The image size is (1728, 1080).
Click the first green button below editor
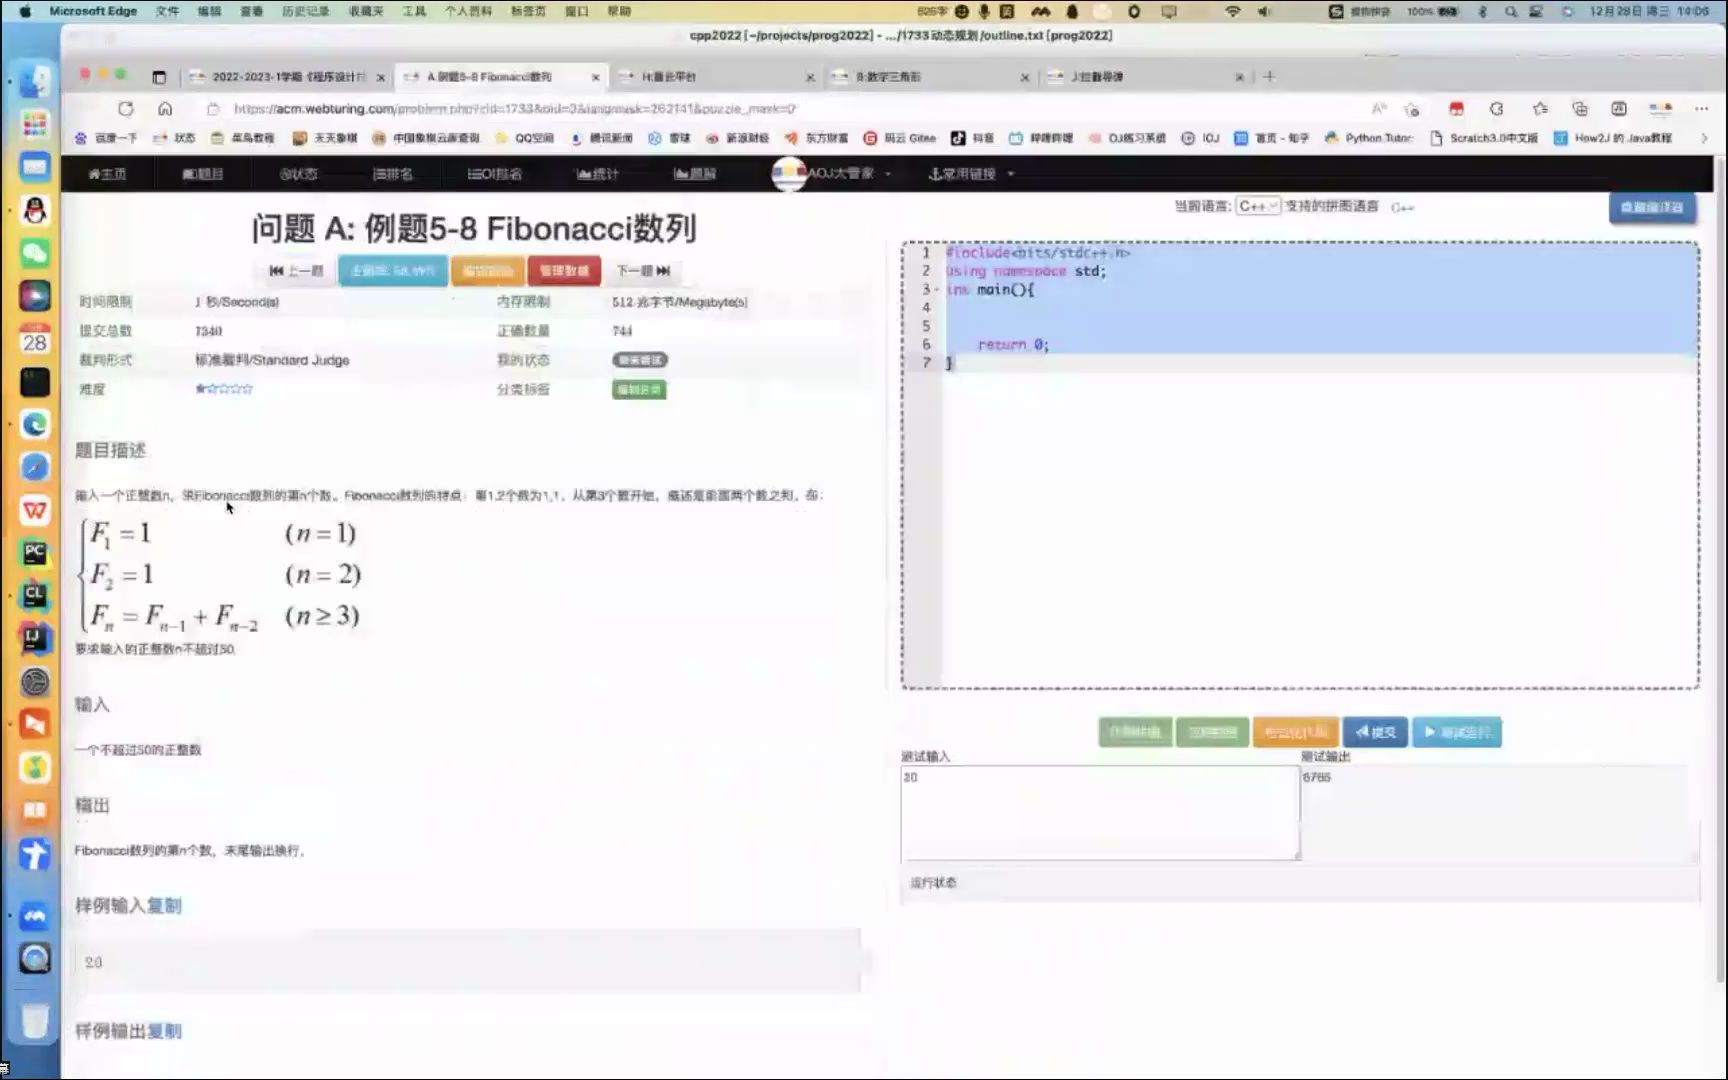(x=1135, y=732)
